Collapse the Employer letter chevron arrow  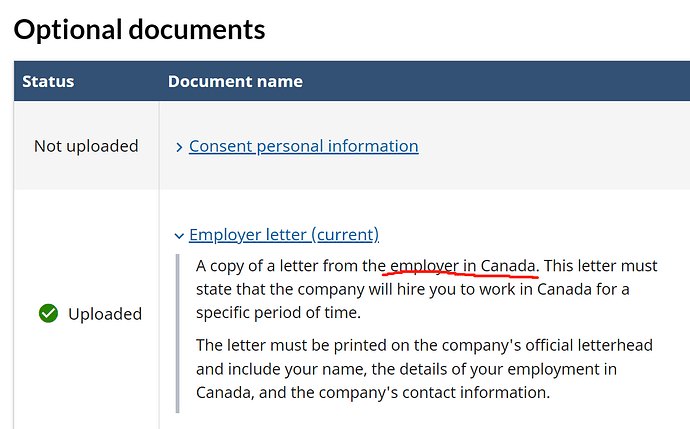tap(179, 236)
